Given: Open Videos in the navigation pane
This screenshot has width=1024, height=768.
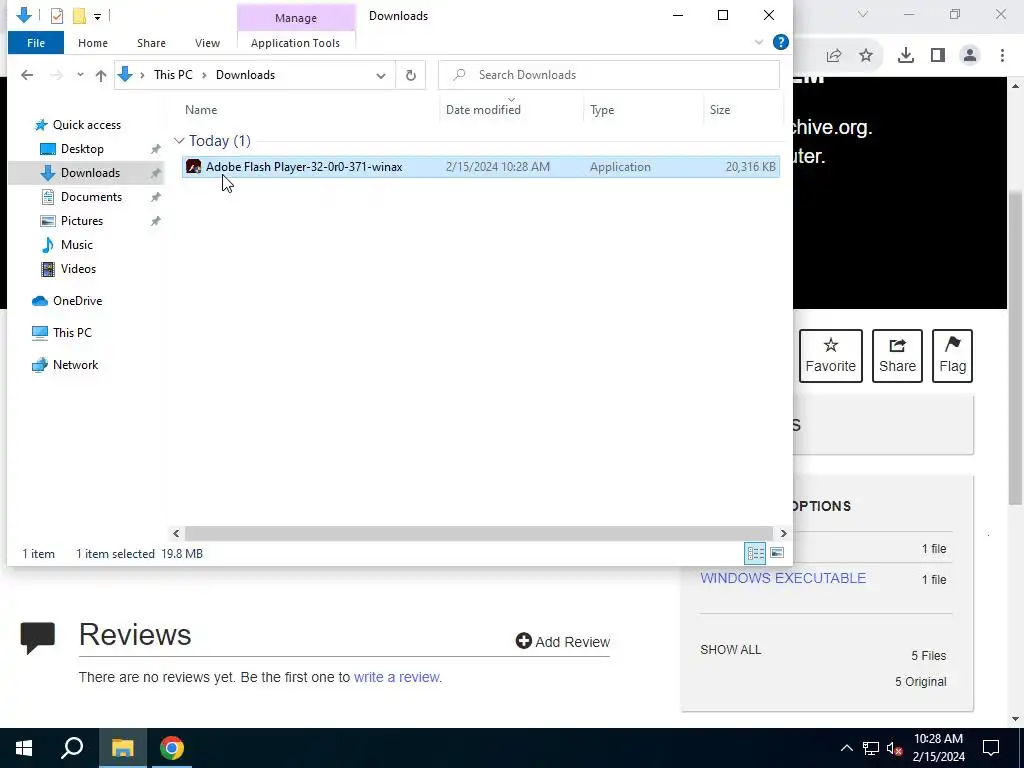Looking at the screenshot, I should (78, 269).
